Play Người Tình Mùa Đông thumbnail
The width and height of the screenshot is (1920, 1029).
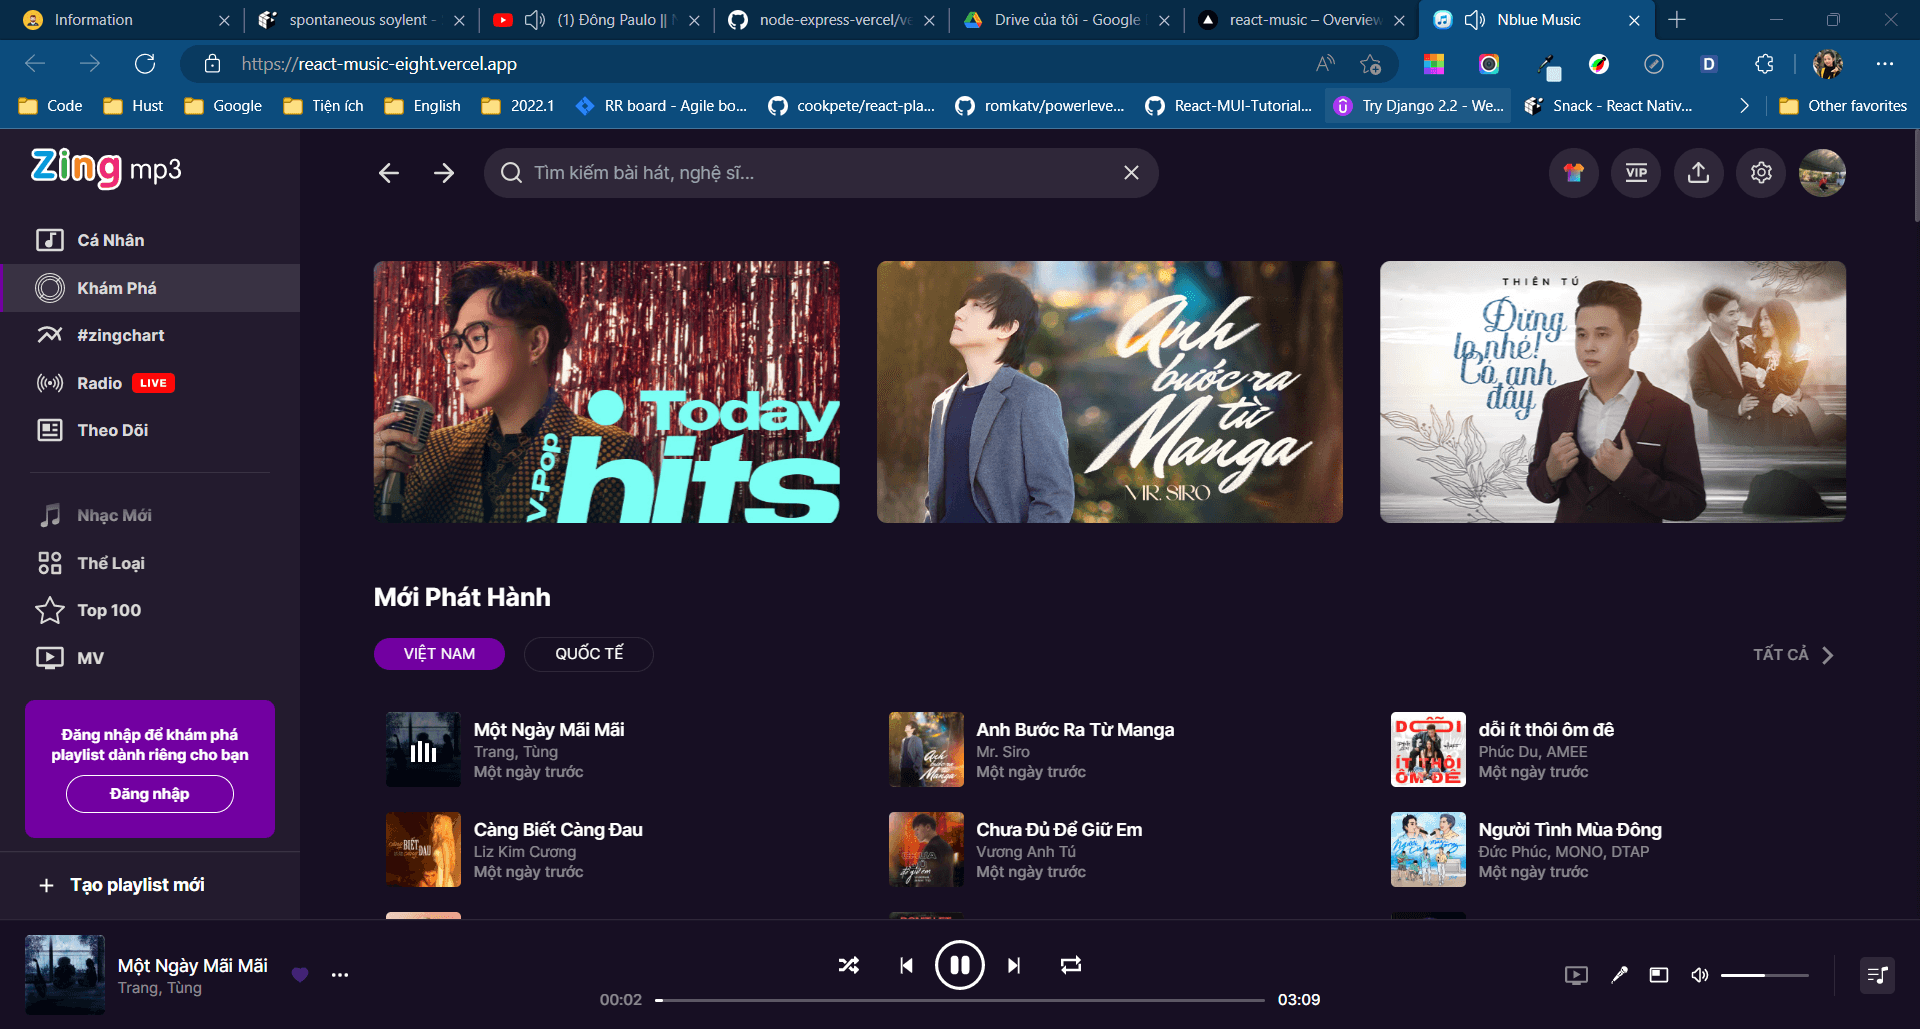pyautogui.click(x=1428, y=850)
